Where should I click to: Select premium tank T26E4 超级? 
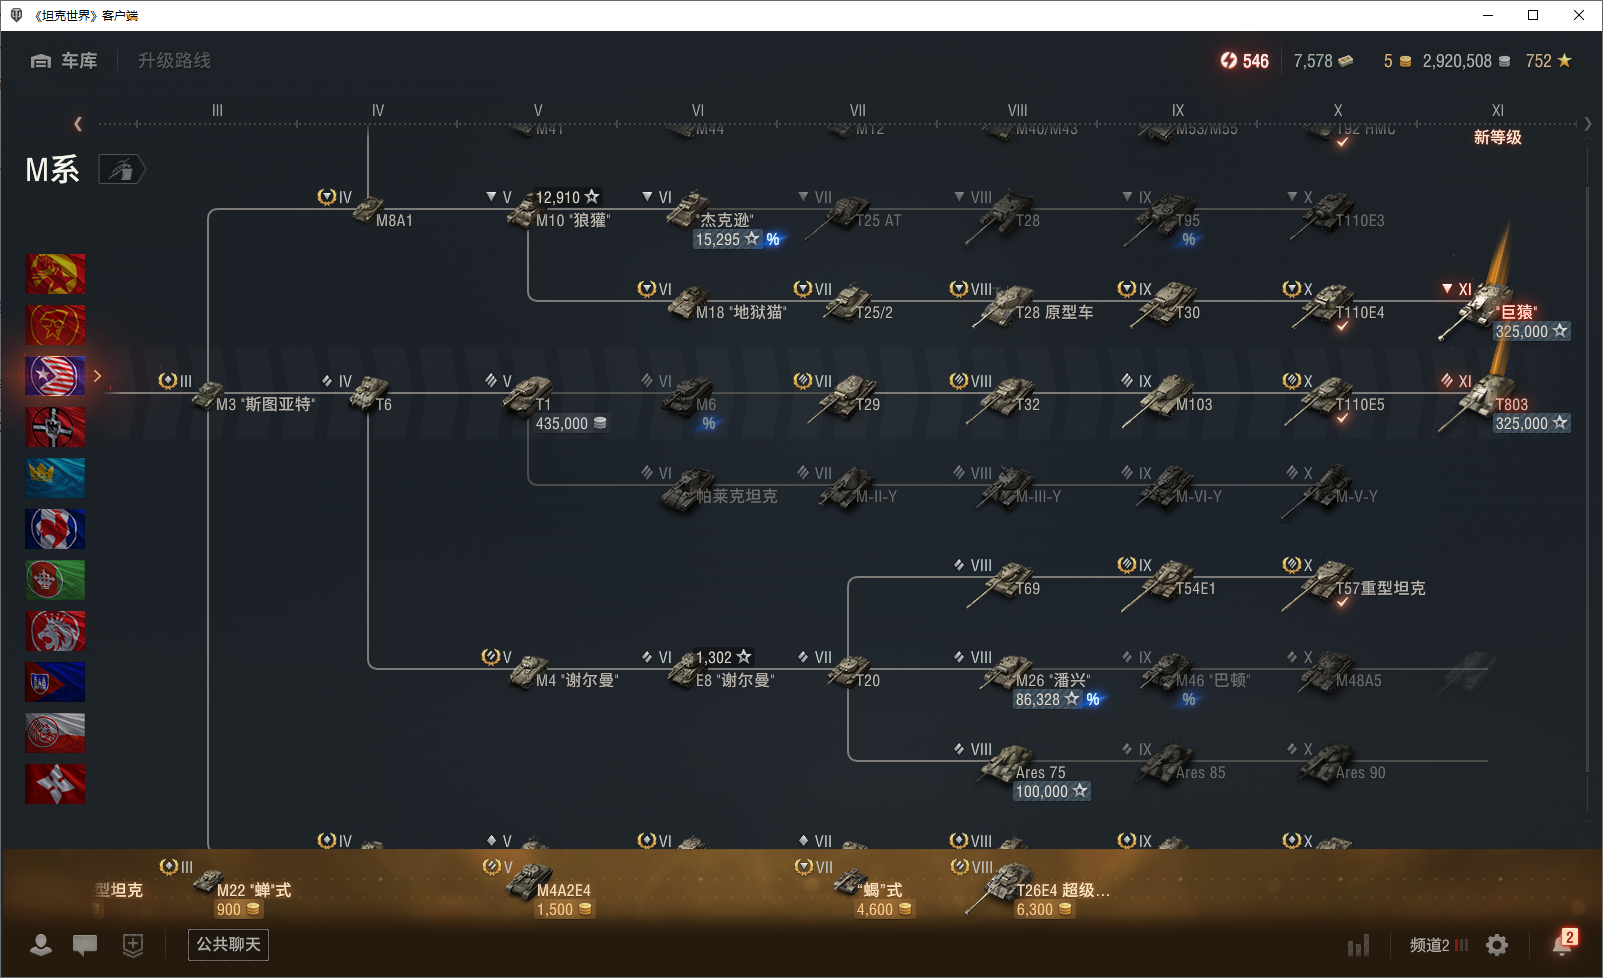pyautogui.click(x=1030, y=890)
